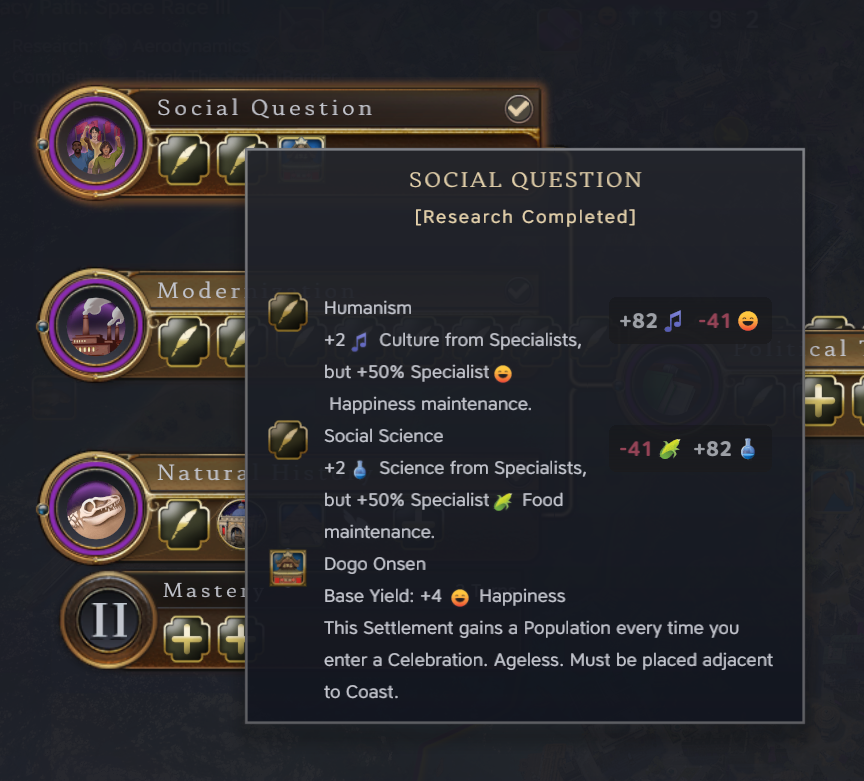Click Humanism feather icon in the tooltip

(288, 312)
